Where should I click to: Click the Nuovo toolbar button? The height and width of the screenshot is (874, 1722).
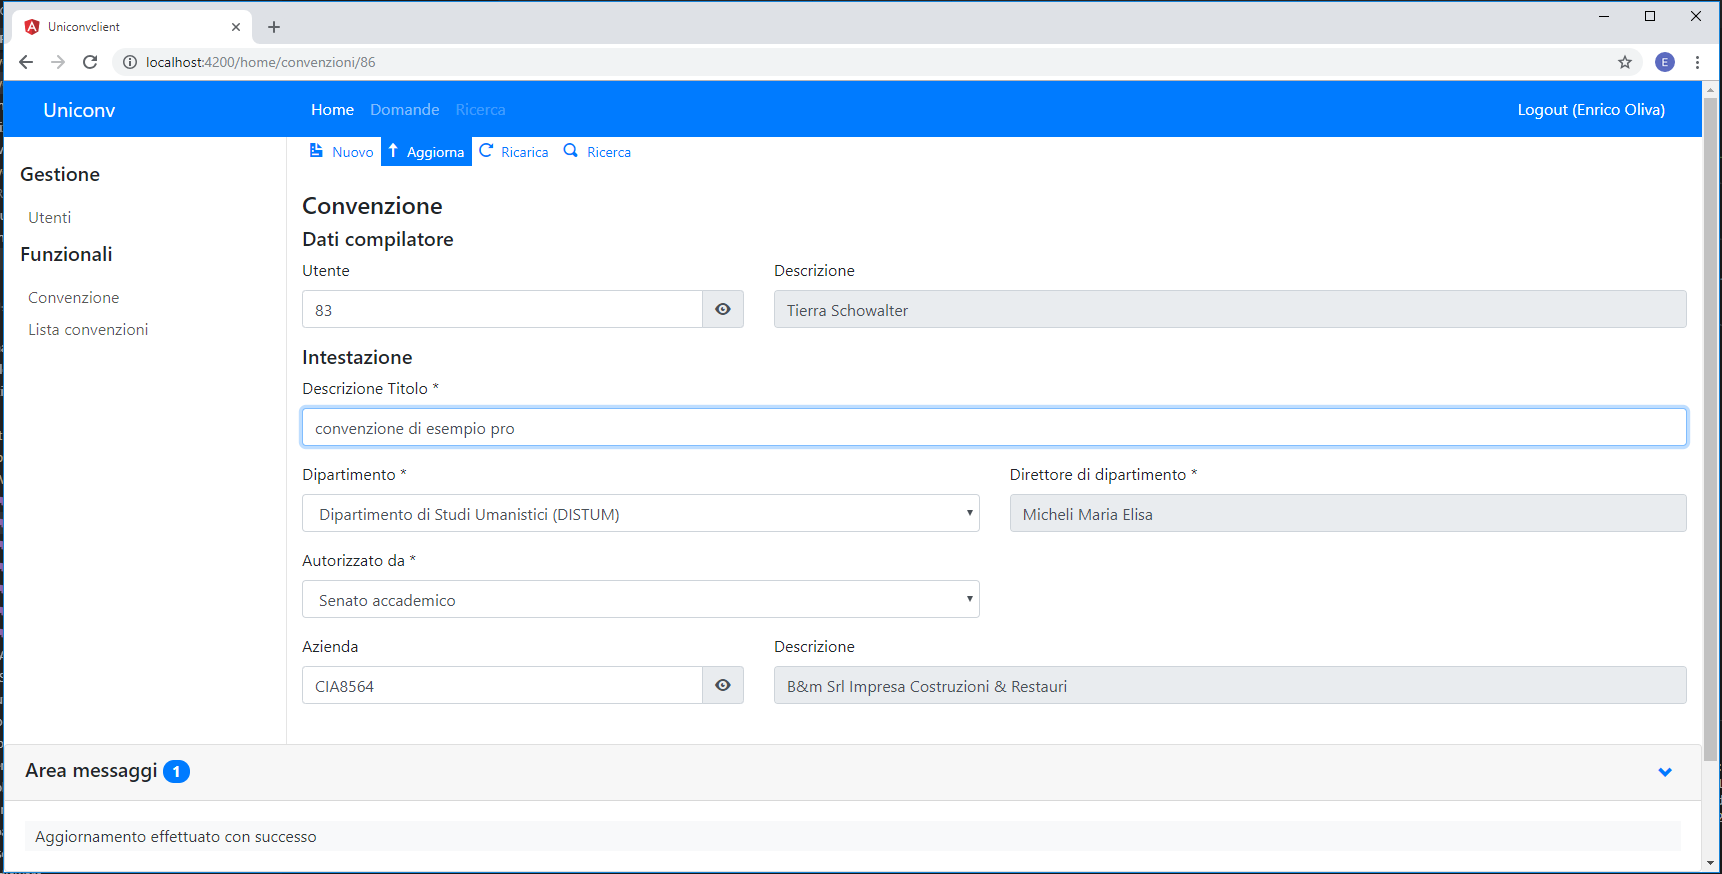pos(341,152)
